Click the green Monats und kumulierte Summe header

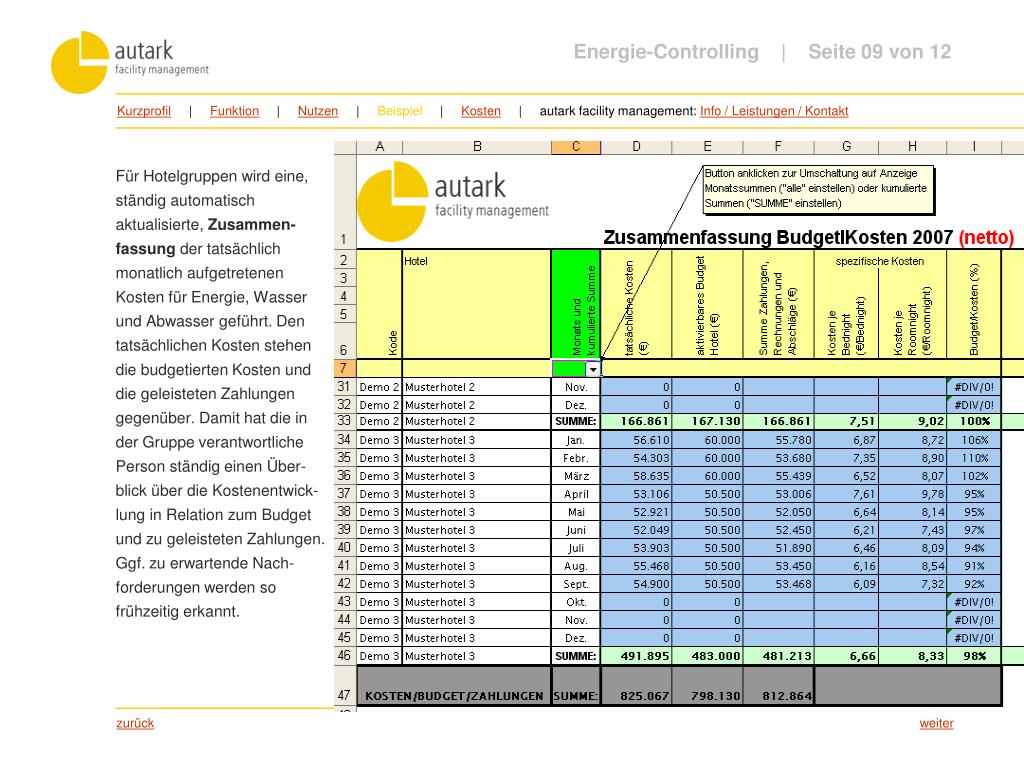[576, 304]
